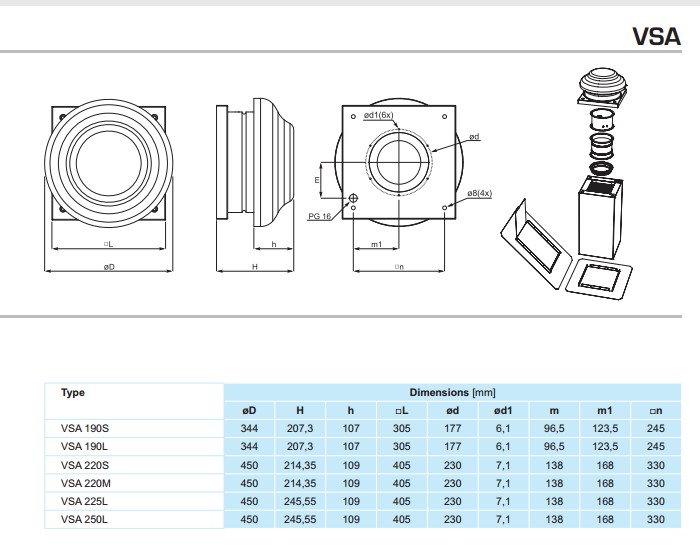This screenshot has width=700, height=550.
Task: Click the '□L' dimension label under front view
Action: (108, 244)
